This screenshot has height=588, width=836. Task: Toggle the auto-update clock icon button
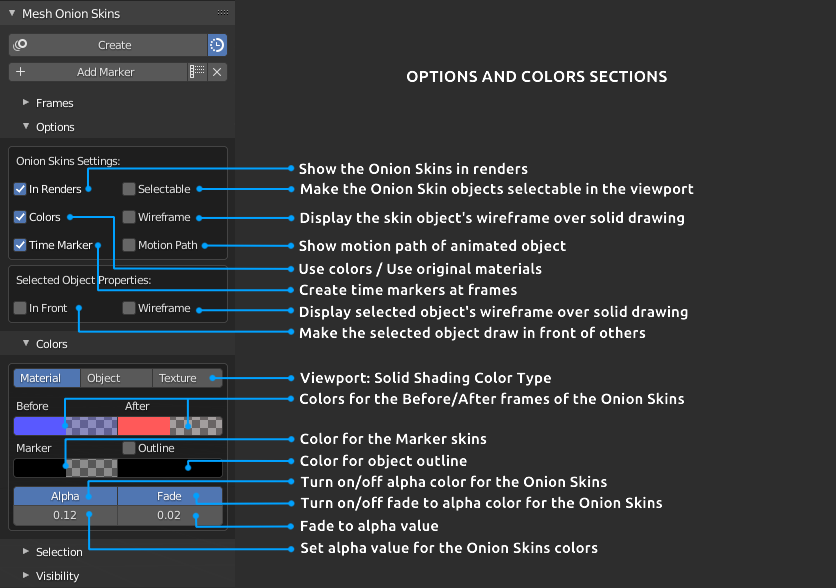point(217,45)
